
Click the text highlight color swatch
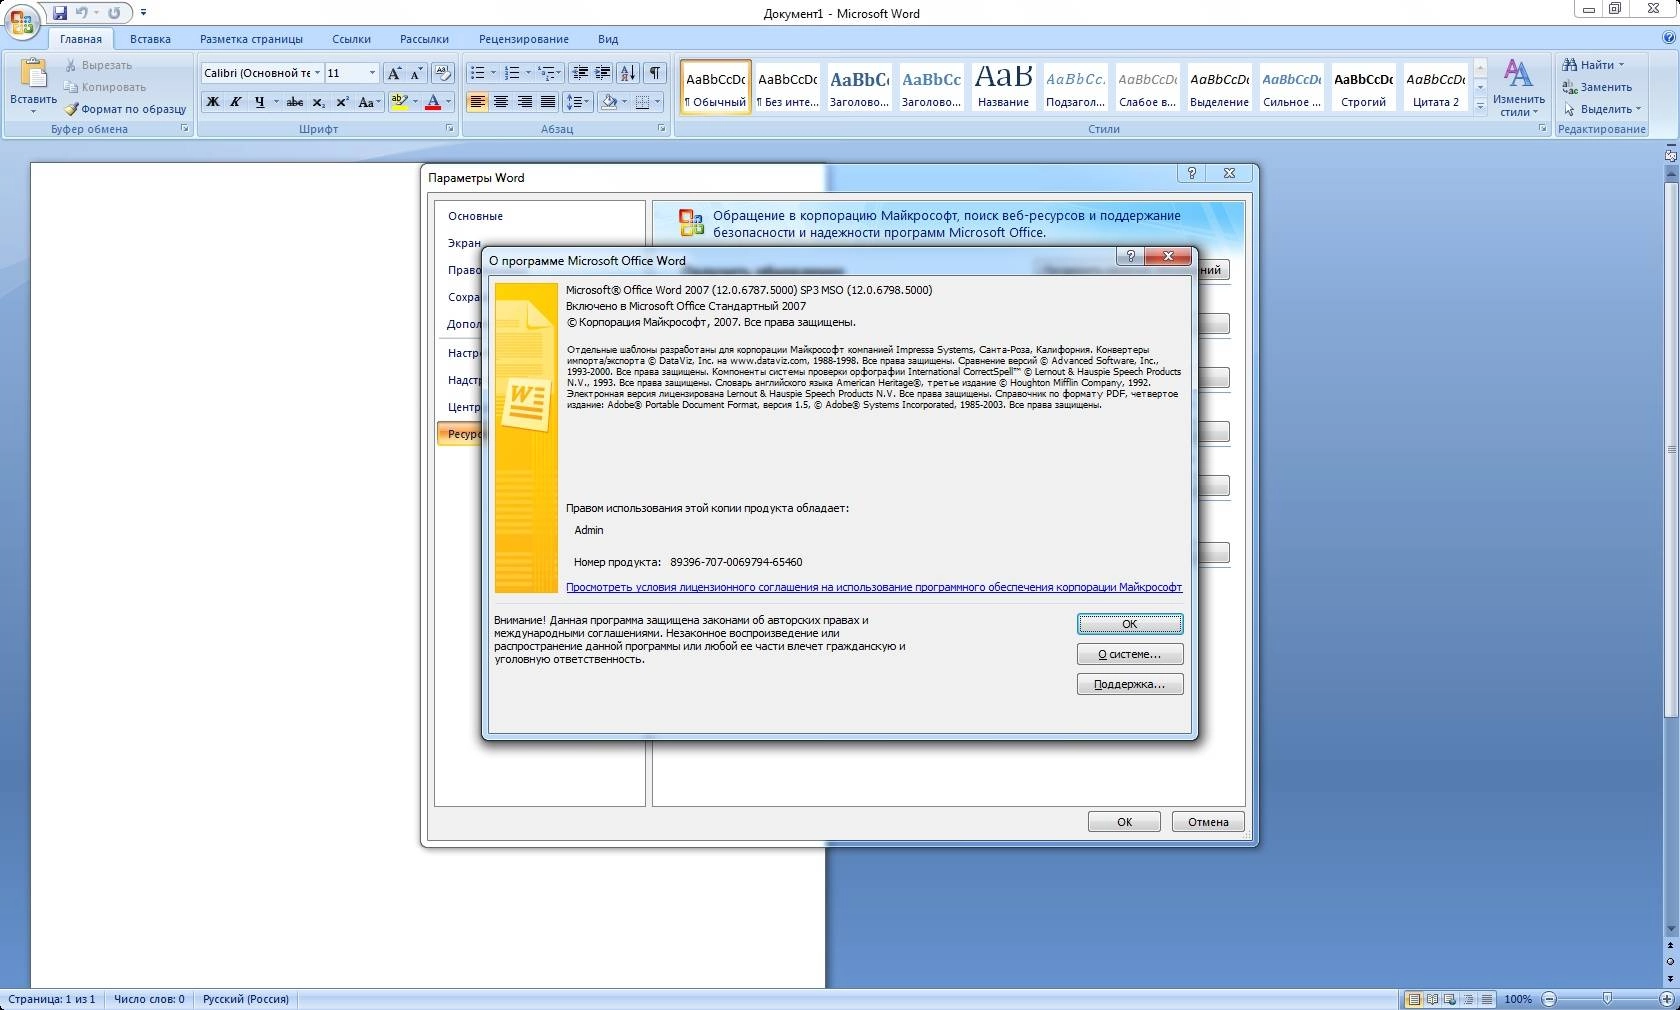click(399, 102)
